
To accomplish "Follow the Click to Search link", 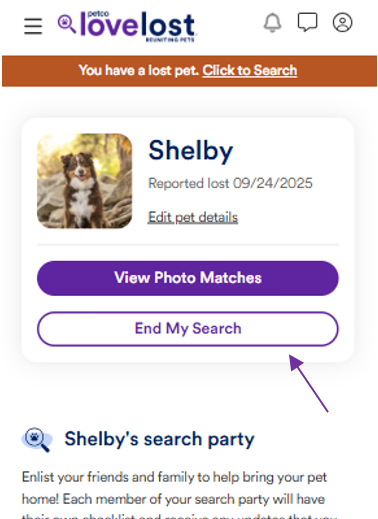I will pos(249,70).
